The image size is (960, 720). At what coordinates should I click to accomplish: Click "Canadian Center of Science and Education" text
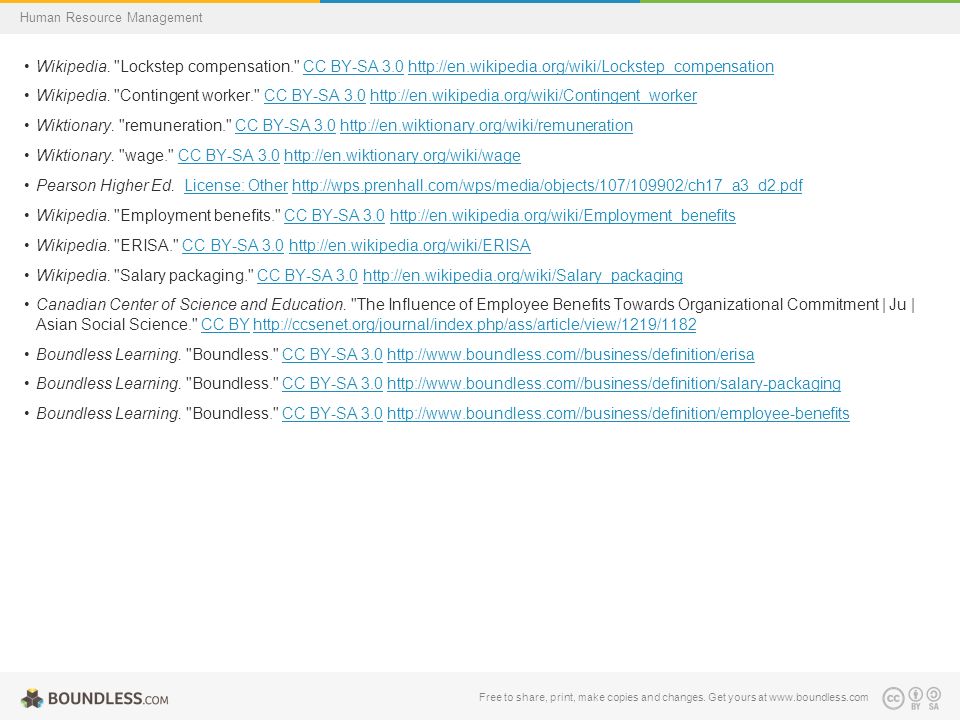[191, 304]
